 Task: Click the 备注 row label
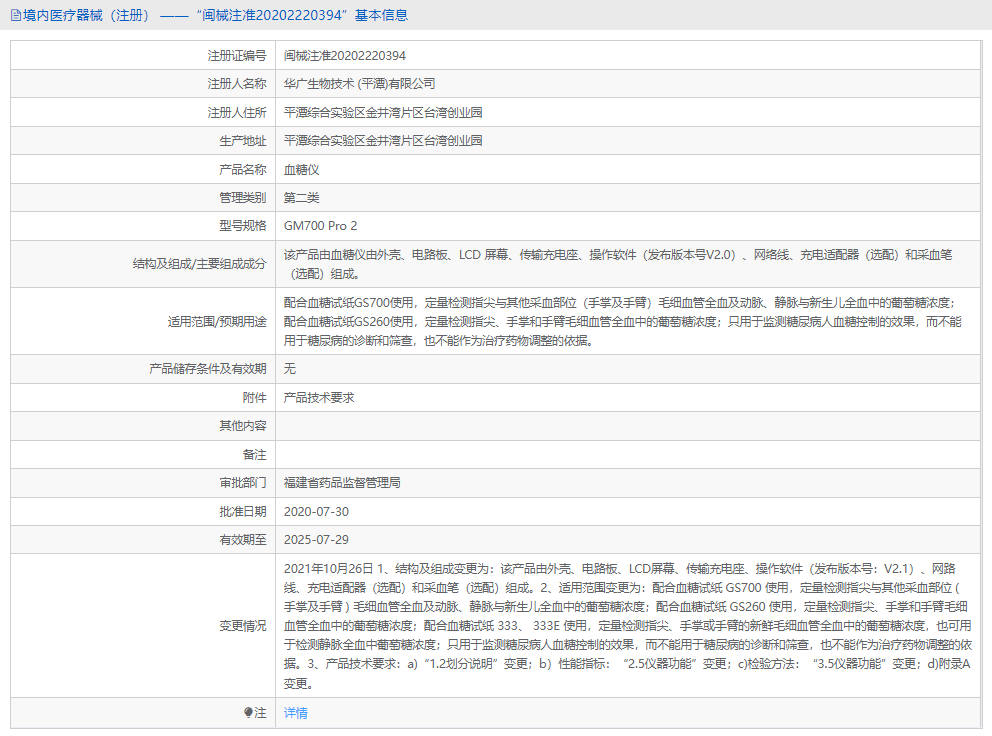tap(255, 454)
